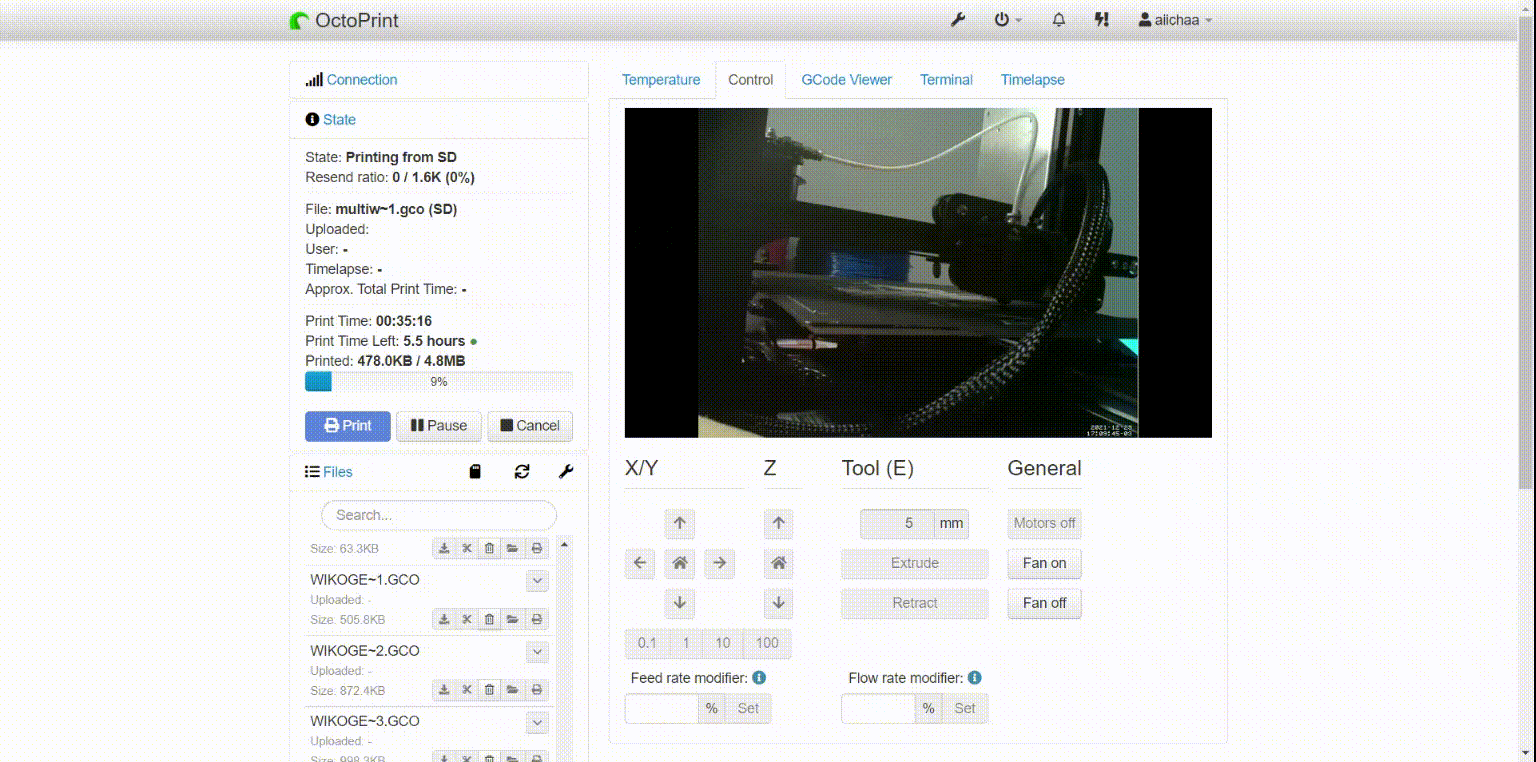
Task: Click Motors off
Action: click(1044, 523)
